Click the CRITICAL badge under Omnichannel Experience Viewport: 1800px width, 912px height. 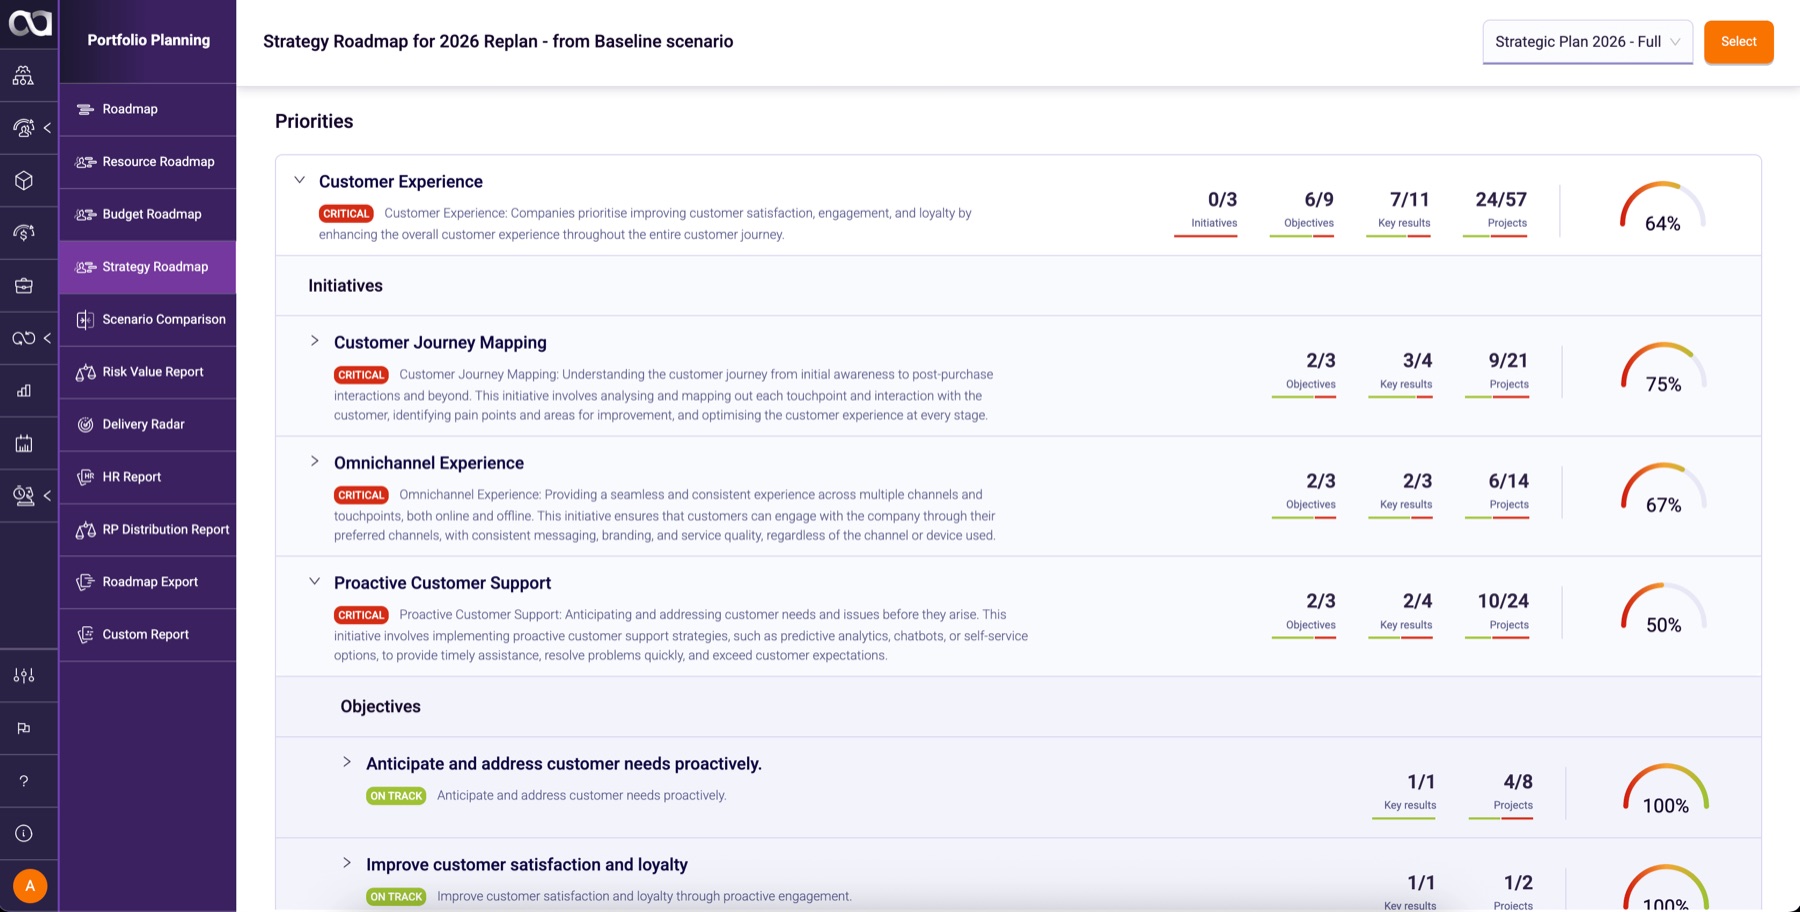(361, 495)
